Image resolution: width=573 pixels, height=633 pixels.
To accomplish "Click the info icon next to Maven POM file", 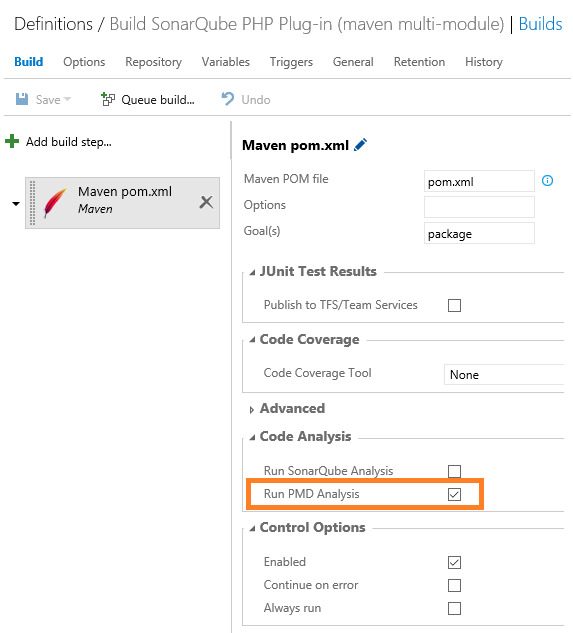I will 547,181.
